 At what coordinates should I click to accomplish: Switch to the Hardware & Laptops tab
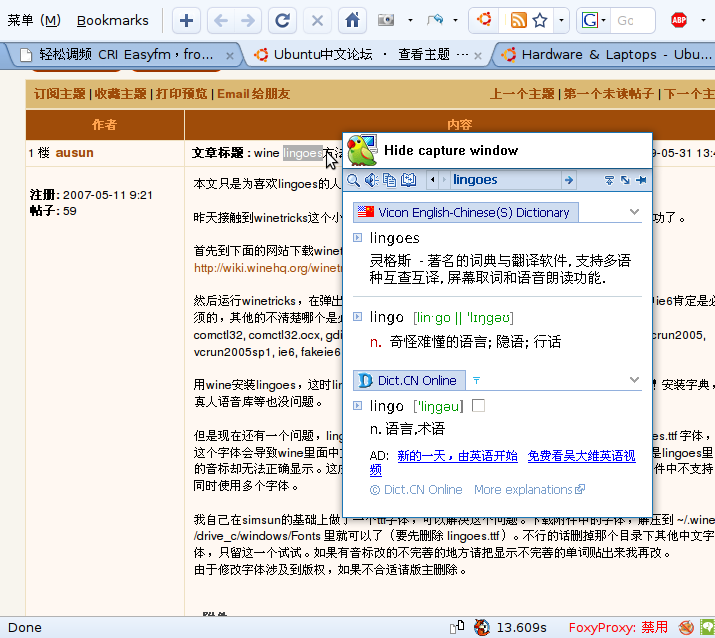pos(606,55)
